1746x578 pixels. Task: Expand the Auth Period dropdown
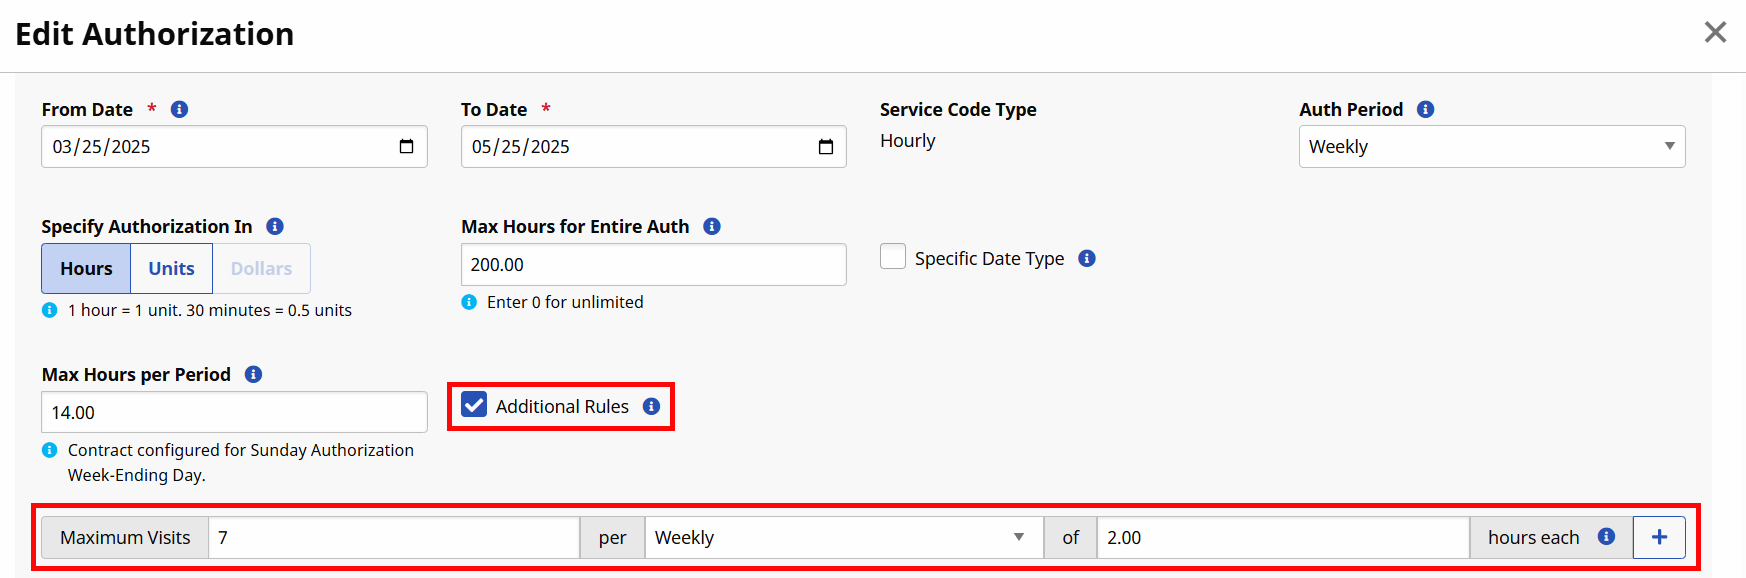[1491, 147]
